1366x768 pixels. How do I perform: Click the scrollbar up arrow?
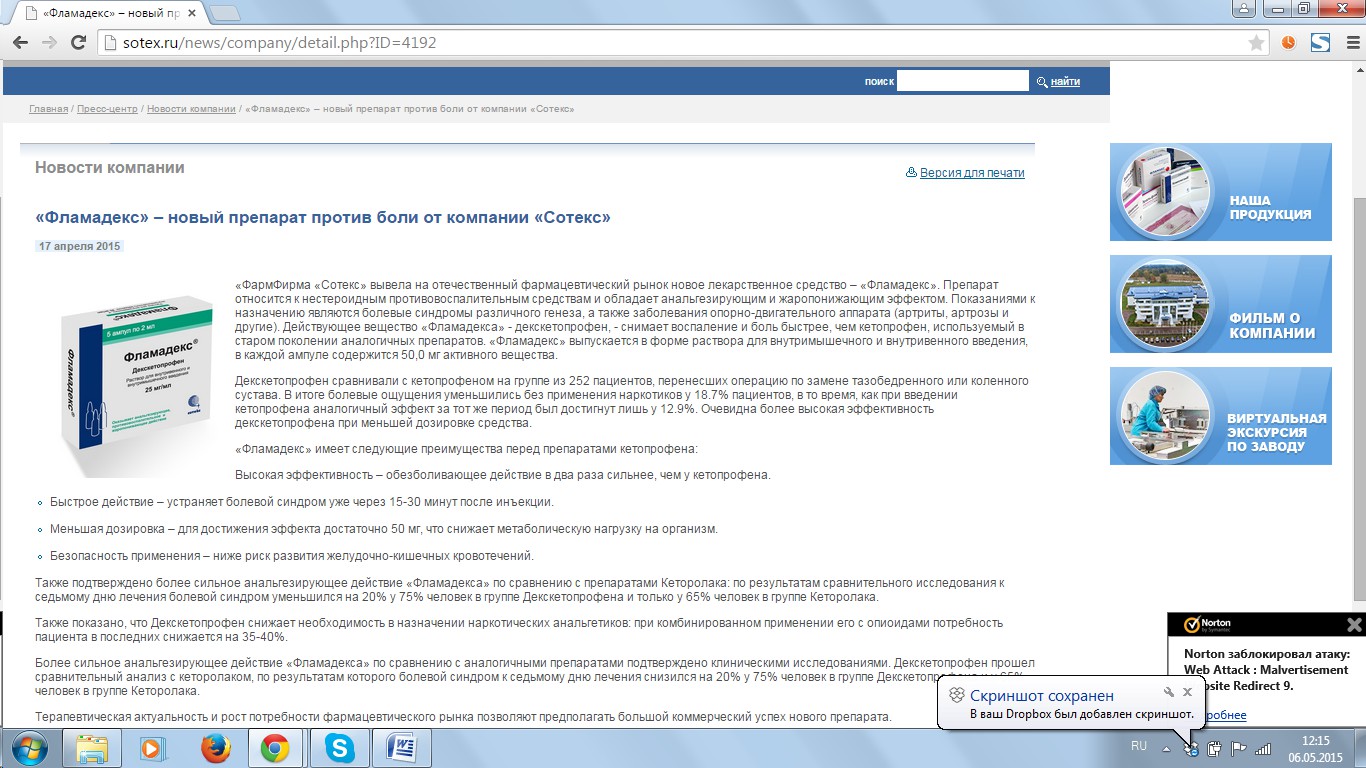1358,70
